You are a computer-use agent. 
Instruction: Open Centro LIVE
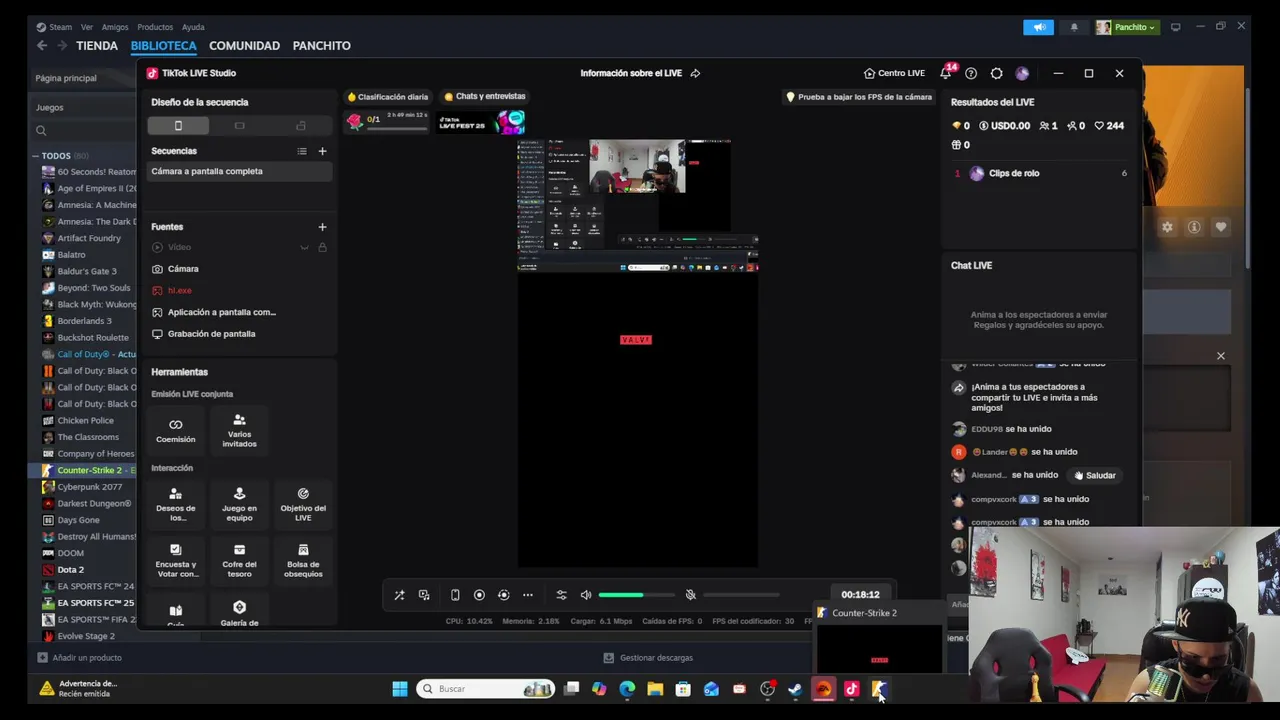click(x=894, y=73)
